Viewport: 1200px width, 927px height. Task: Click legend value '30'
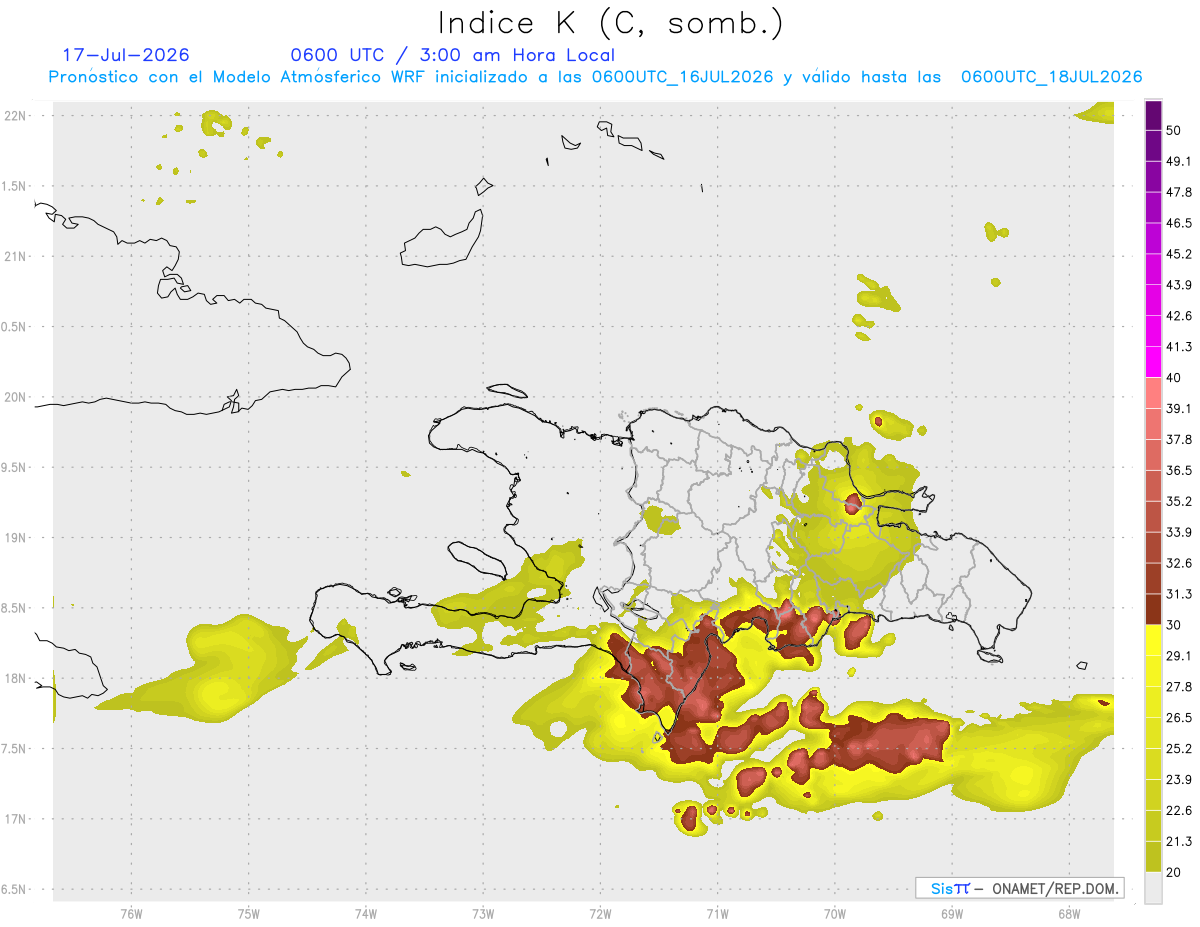[x=1173, y=625]
